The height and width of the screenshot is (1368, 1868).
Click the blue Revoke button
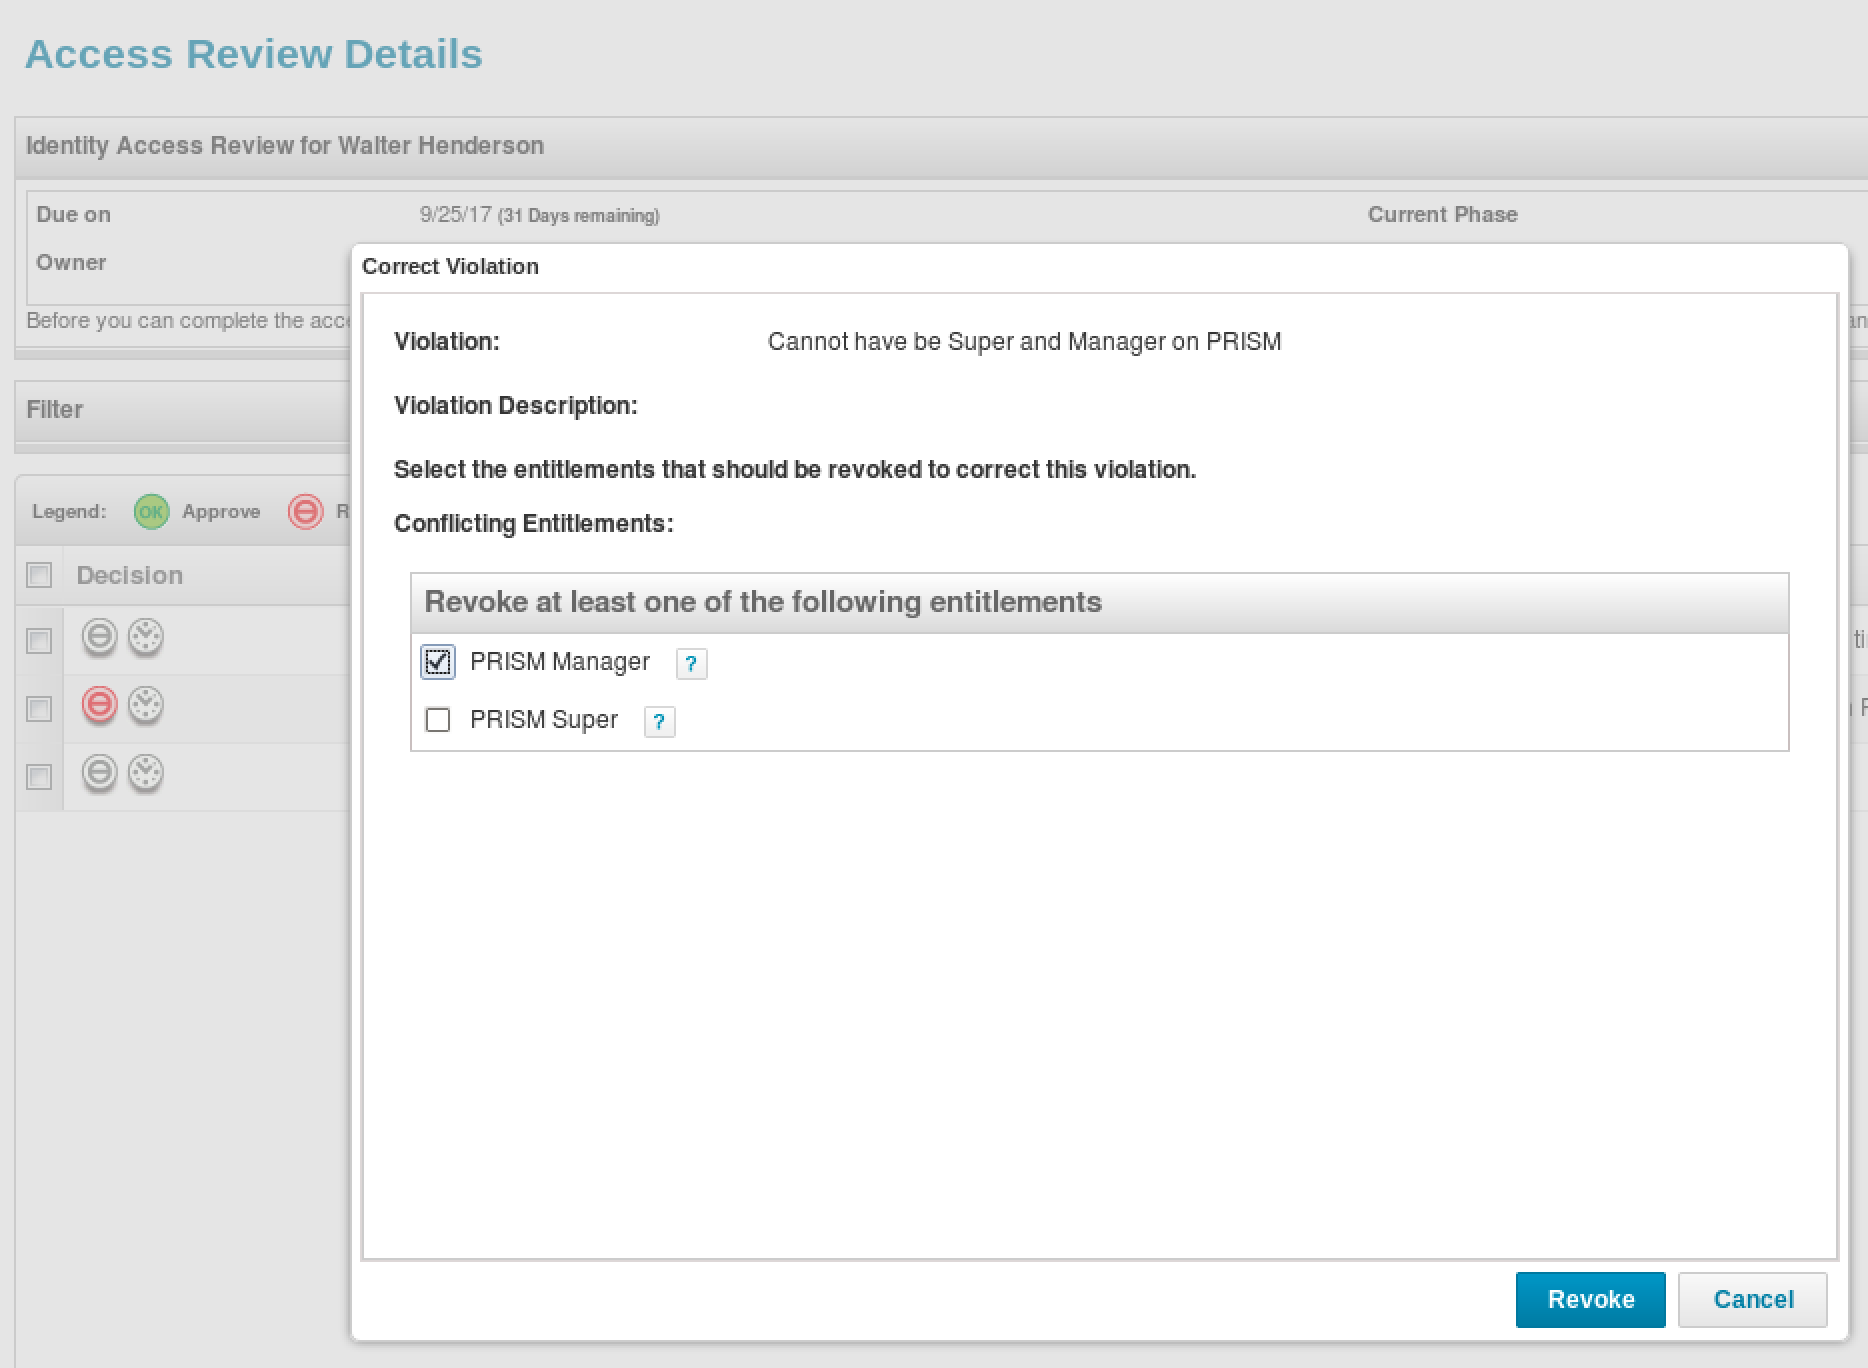[x=1591, y=1300]
